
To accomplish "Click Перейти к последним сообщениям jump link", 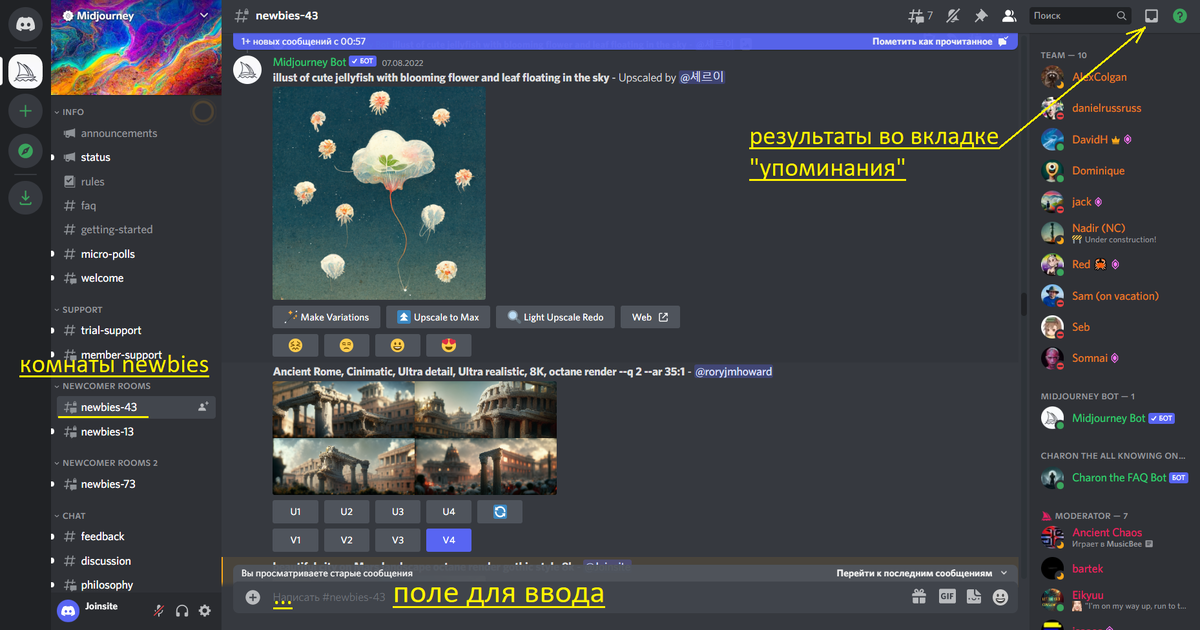I will [x=922, y=574].
